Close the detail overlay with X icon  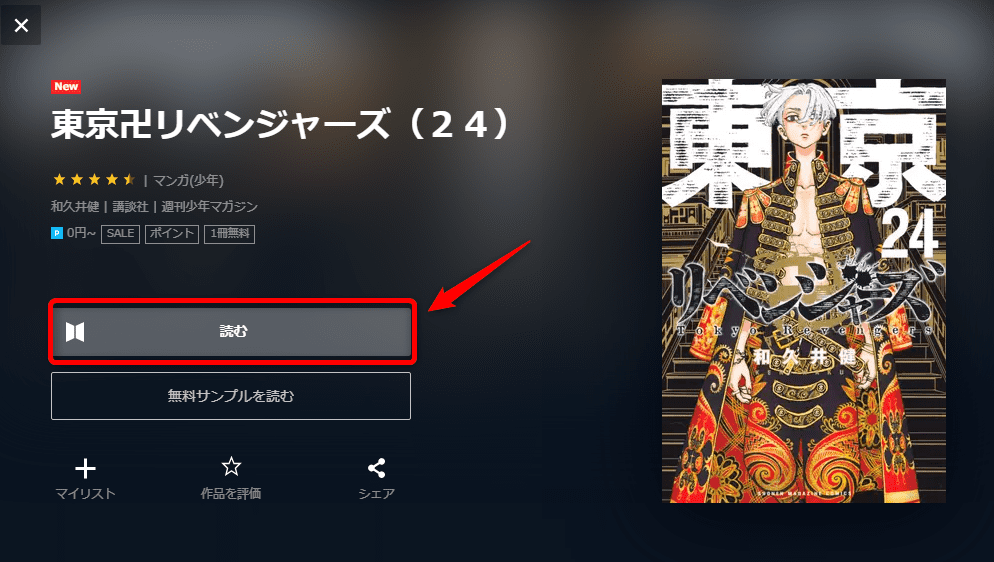click(x=21, y=25)
